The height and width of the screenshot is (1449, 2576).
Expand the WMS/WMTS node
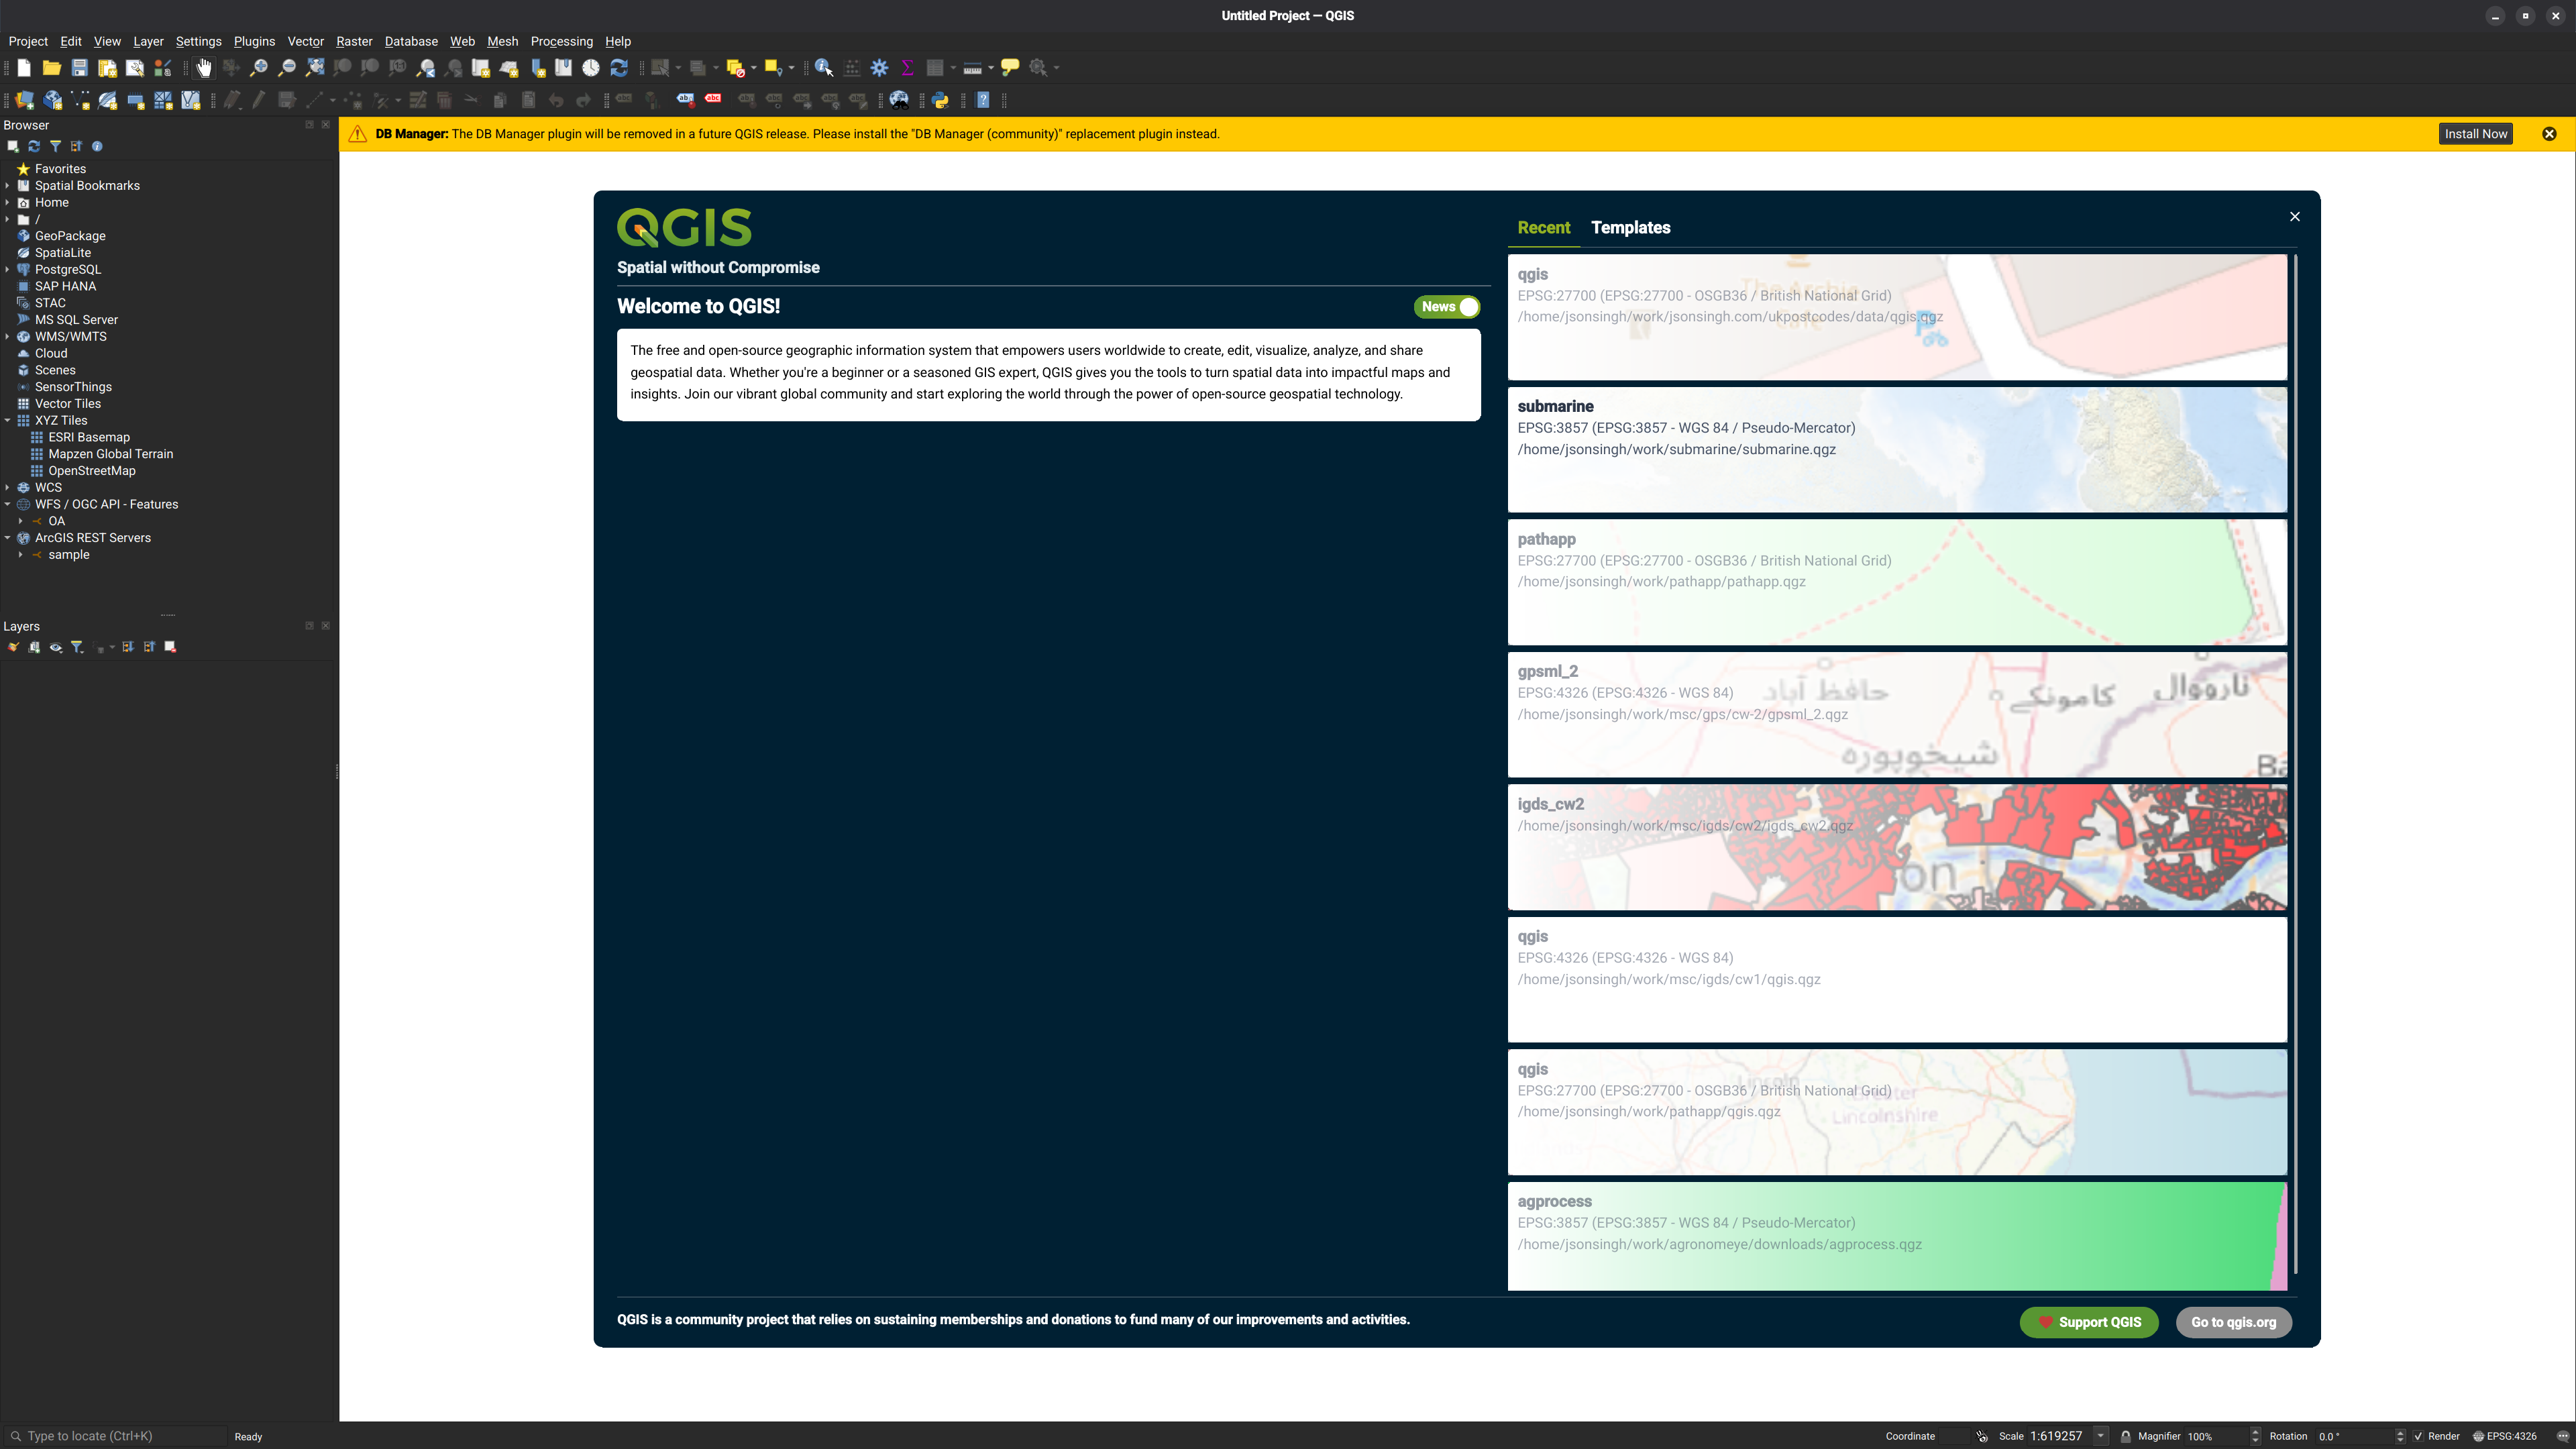pos(7,337)
